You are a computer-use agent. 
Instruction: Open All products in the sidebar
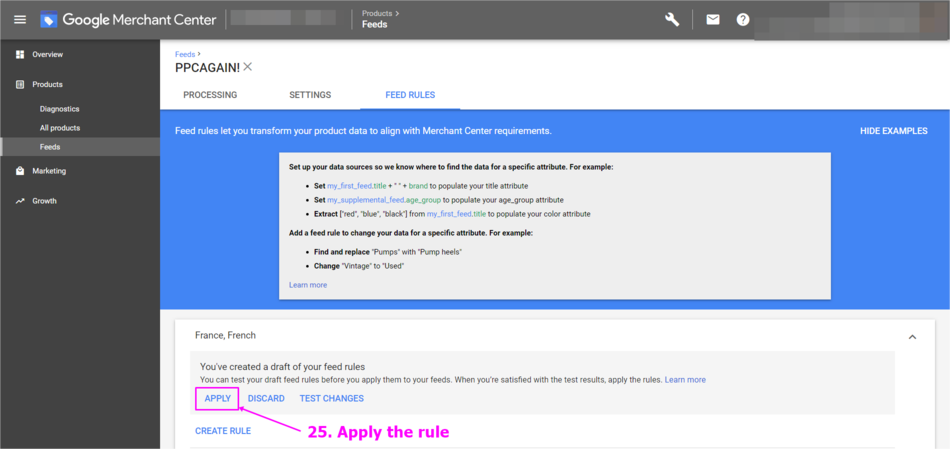(59, 128)
